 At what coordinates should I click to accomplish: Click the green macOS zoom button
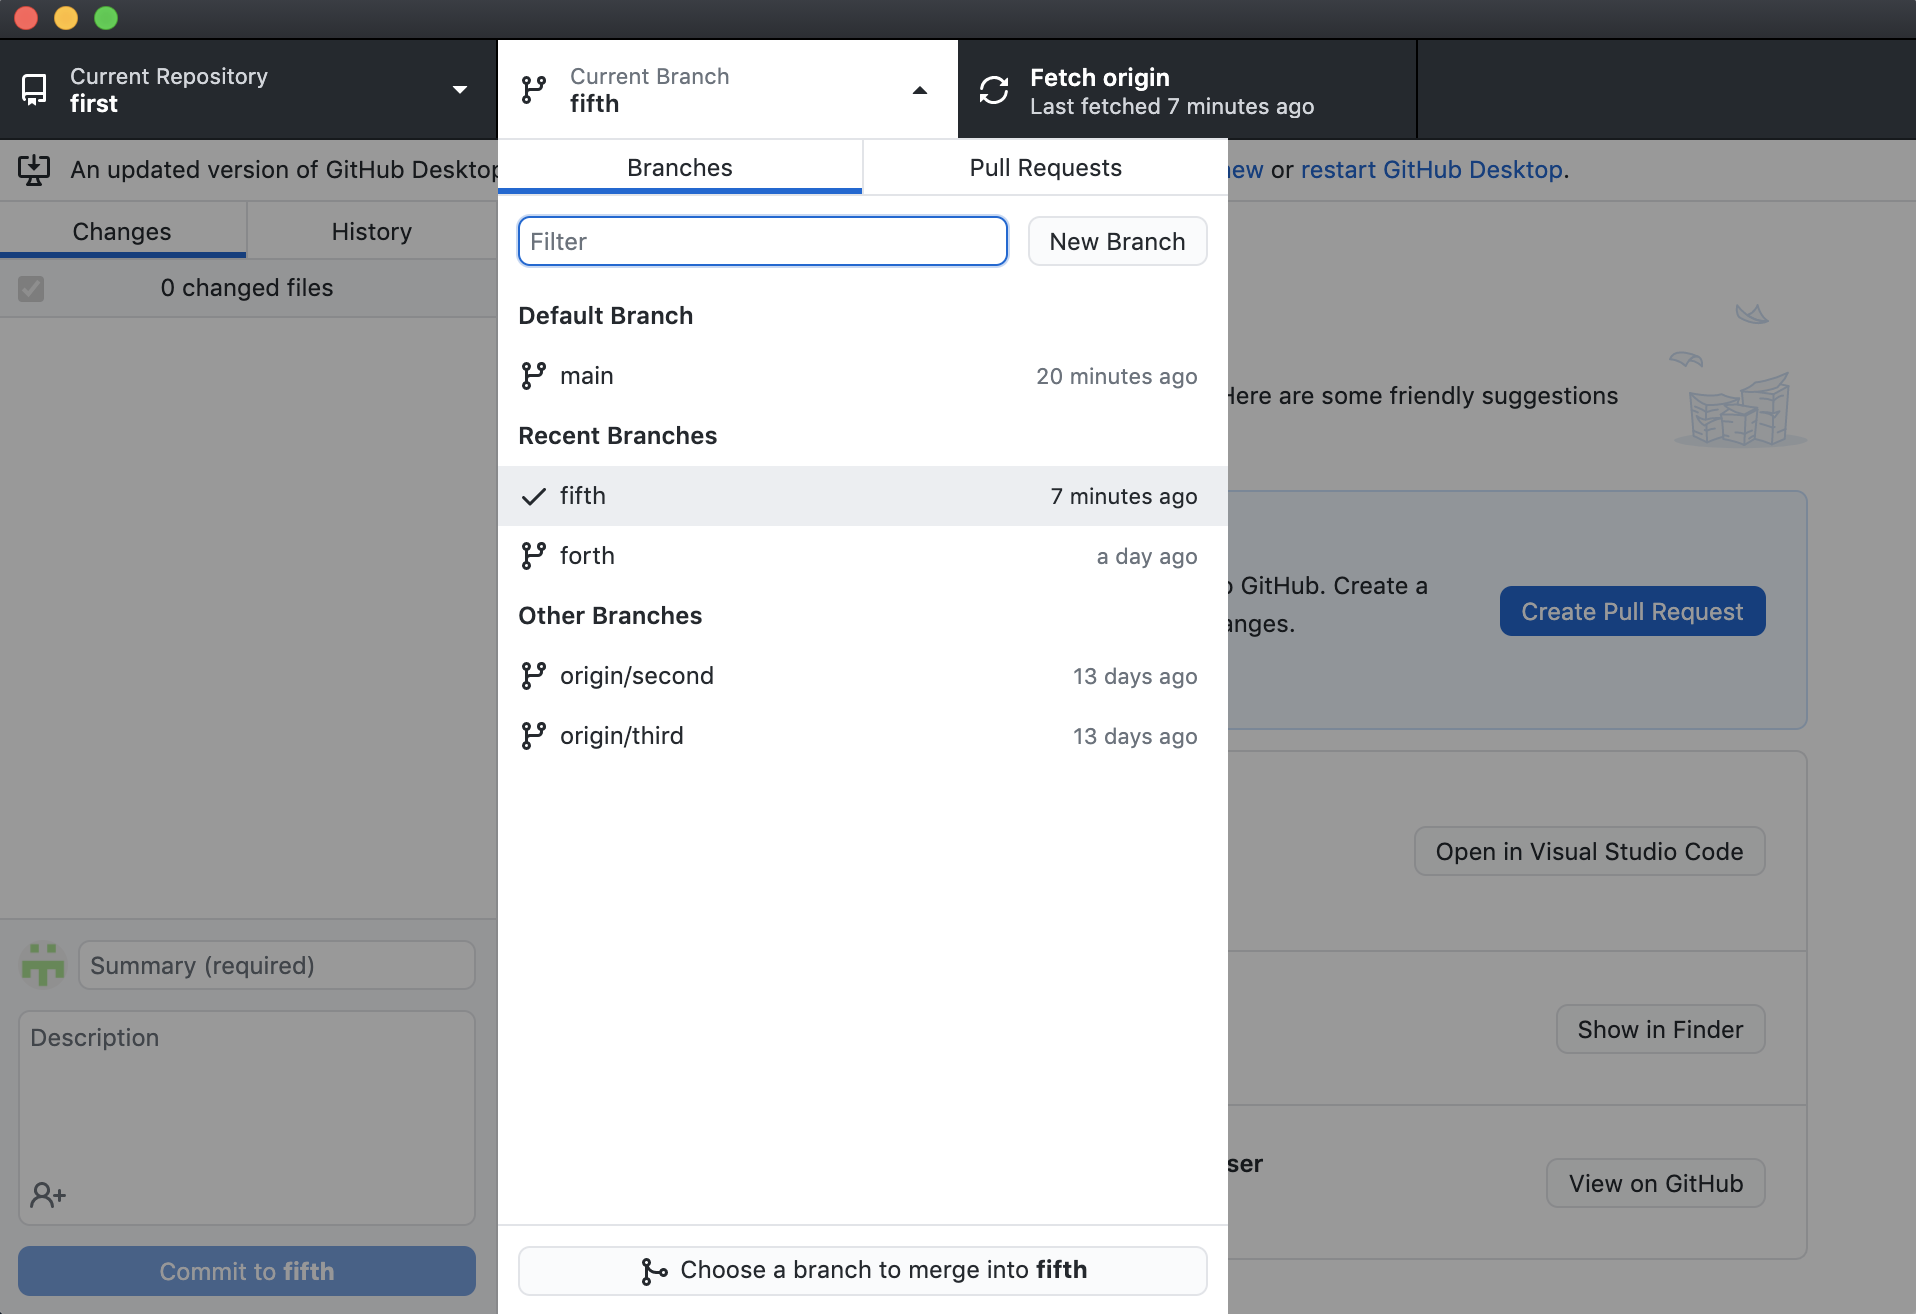coord(106,18)
